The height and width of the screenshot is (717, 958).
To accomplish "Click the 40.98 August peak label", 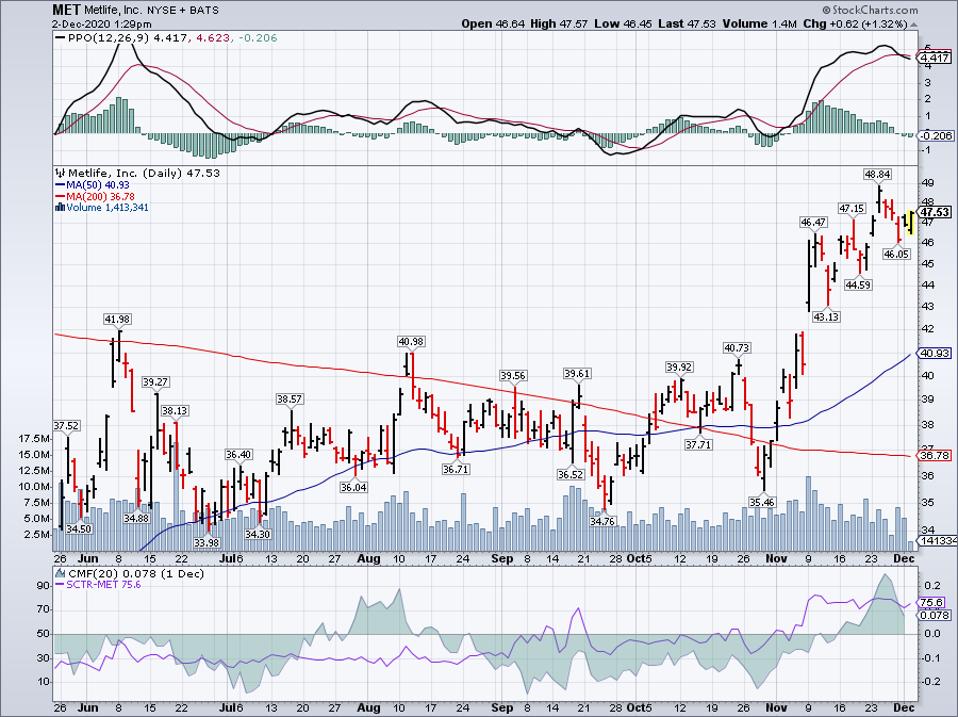I will coord(411,342).
